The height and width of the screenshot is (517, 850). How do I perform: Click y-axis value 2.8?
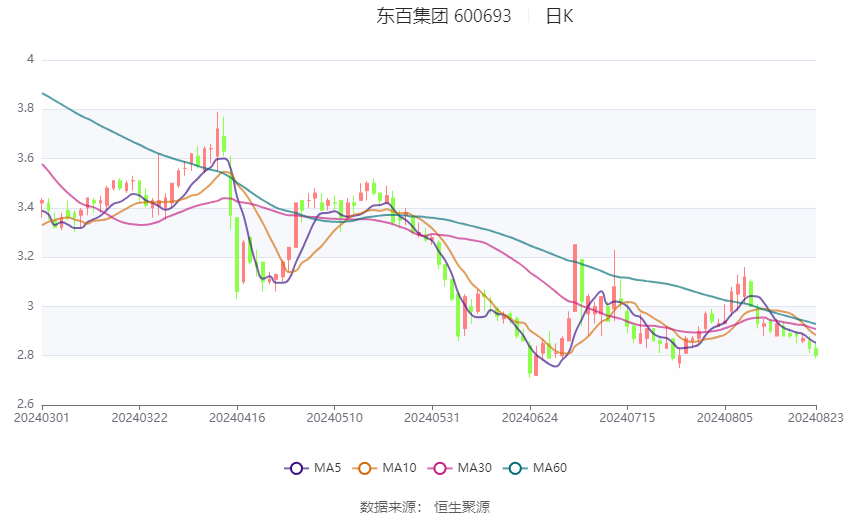(25, 355)
